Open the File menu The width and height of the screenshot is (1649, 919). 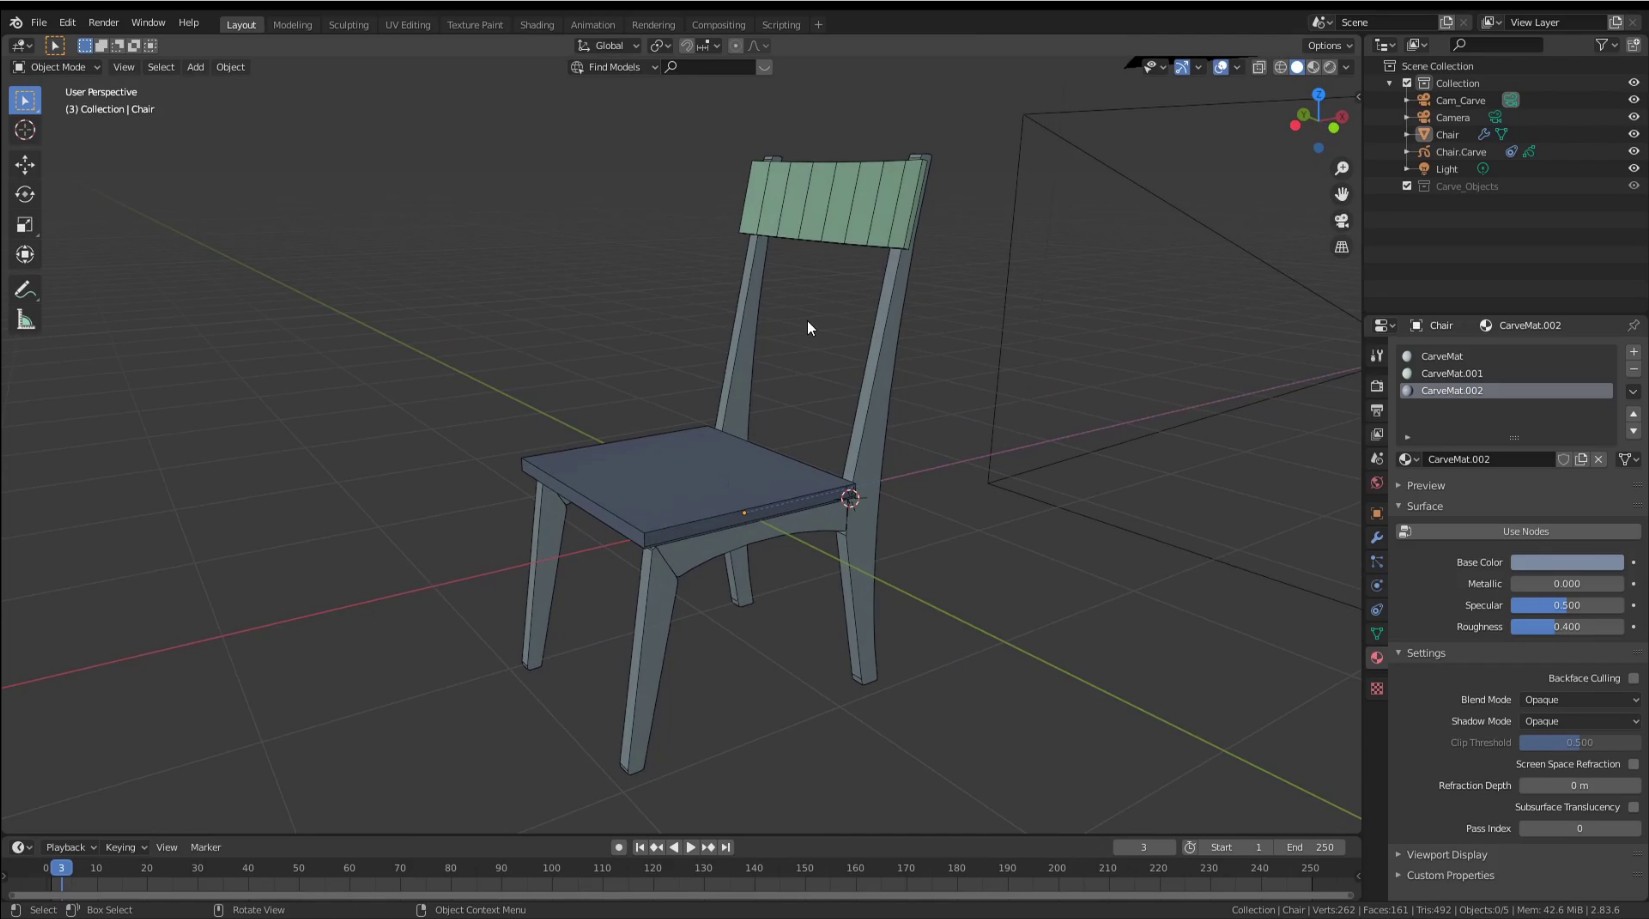[39, 22]
